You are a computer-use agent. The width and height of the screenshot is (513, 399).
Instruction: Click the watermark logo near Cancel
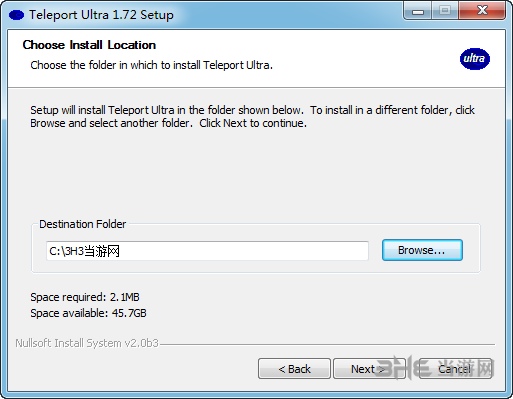pos(433,367)
